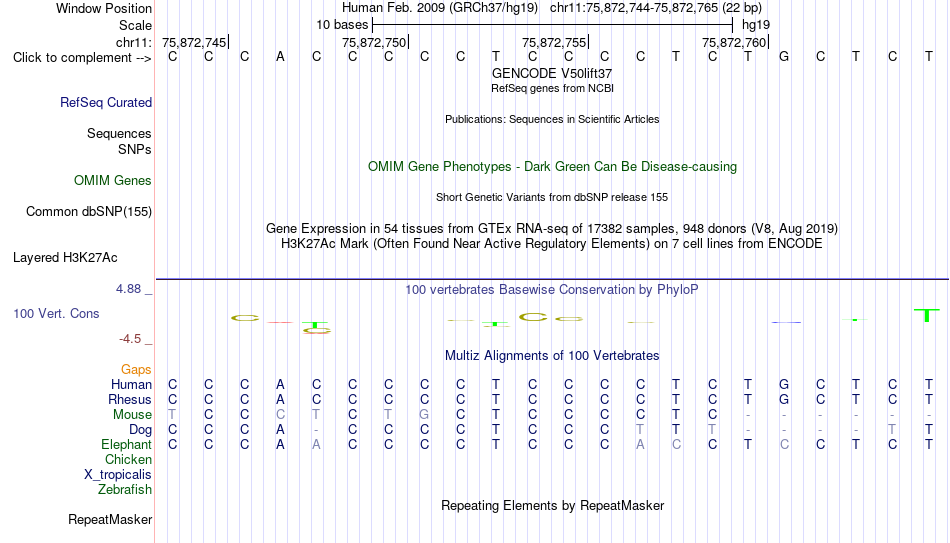Click 'Publications: Sequences in Scientific Articles' title
The image size is (950, 543).
(x=552, y=119)
